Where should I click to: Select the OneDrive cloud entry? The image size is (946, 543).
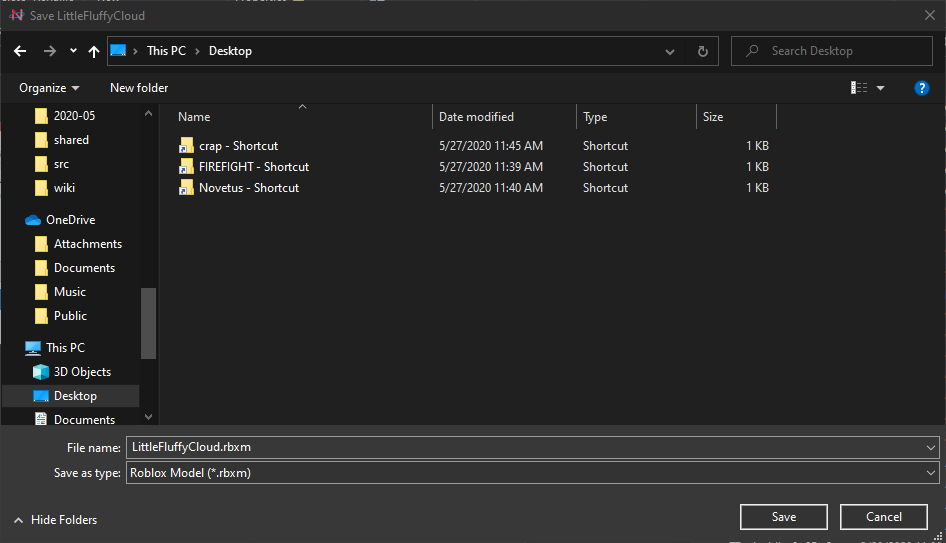pyautogui.click(x=70, y=220)
